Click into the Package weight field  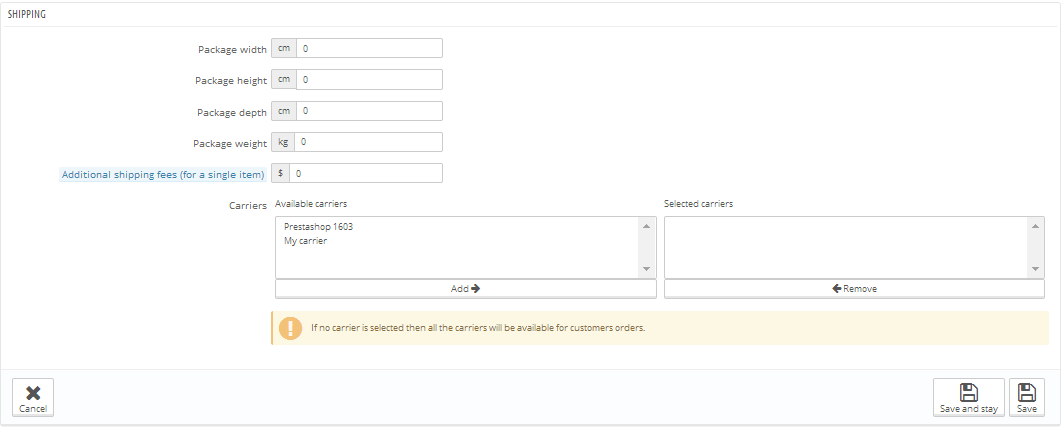[x=369, y=142]
